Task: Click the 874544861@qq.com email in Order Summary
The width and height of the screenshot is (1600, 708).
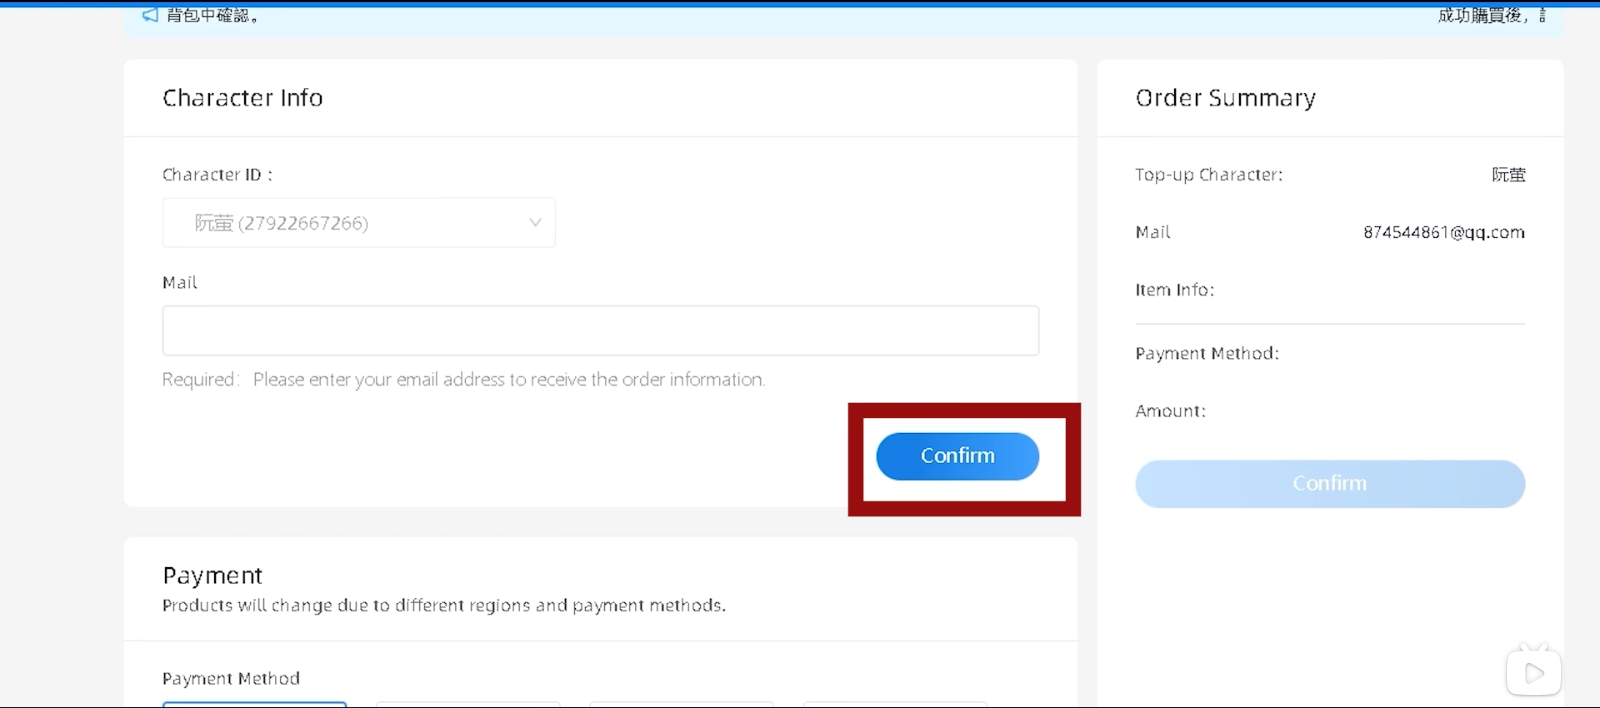Action: pyautogui.click(x=1444, y=232)
